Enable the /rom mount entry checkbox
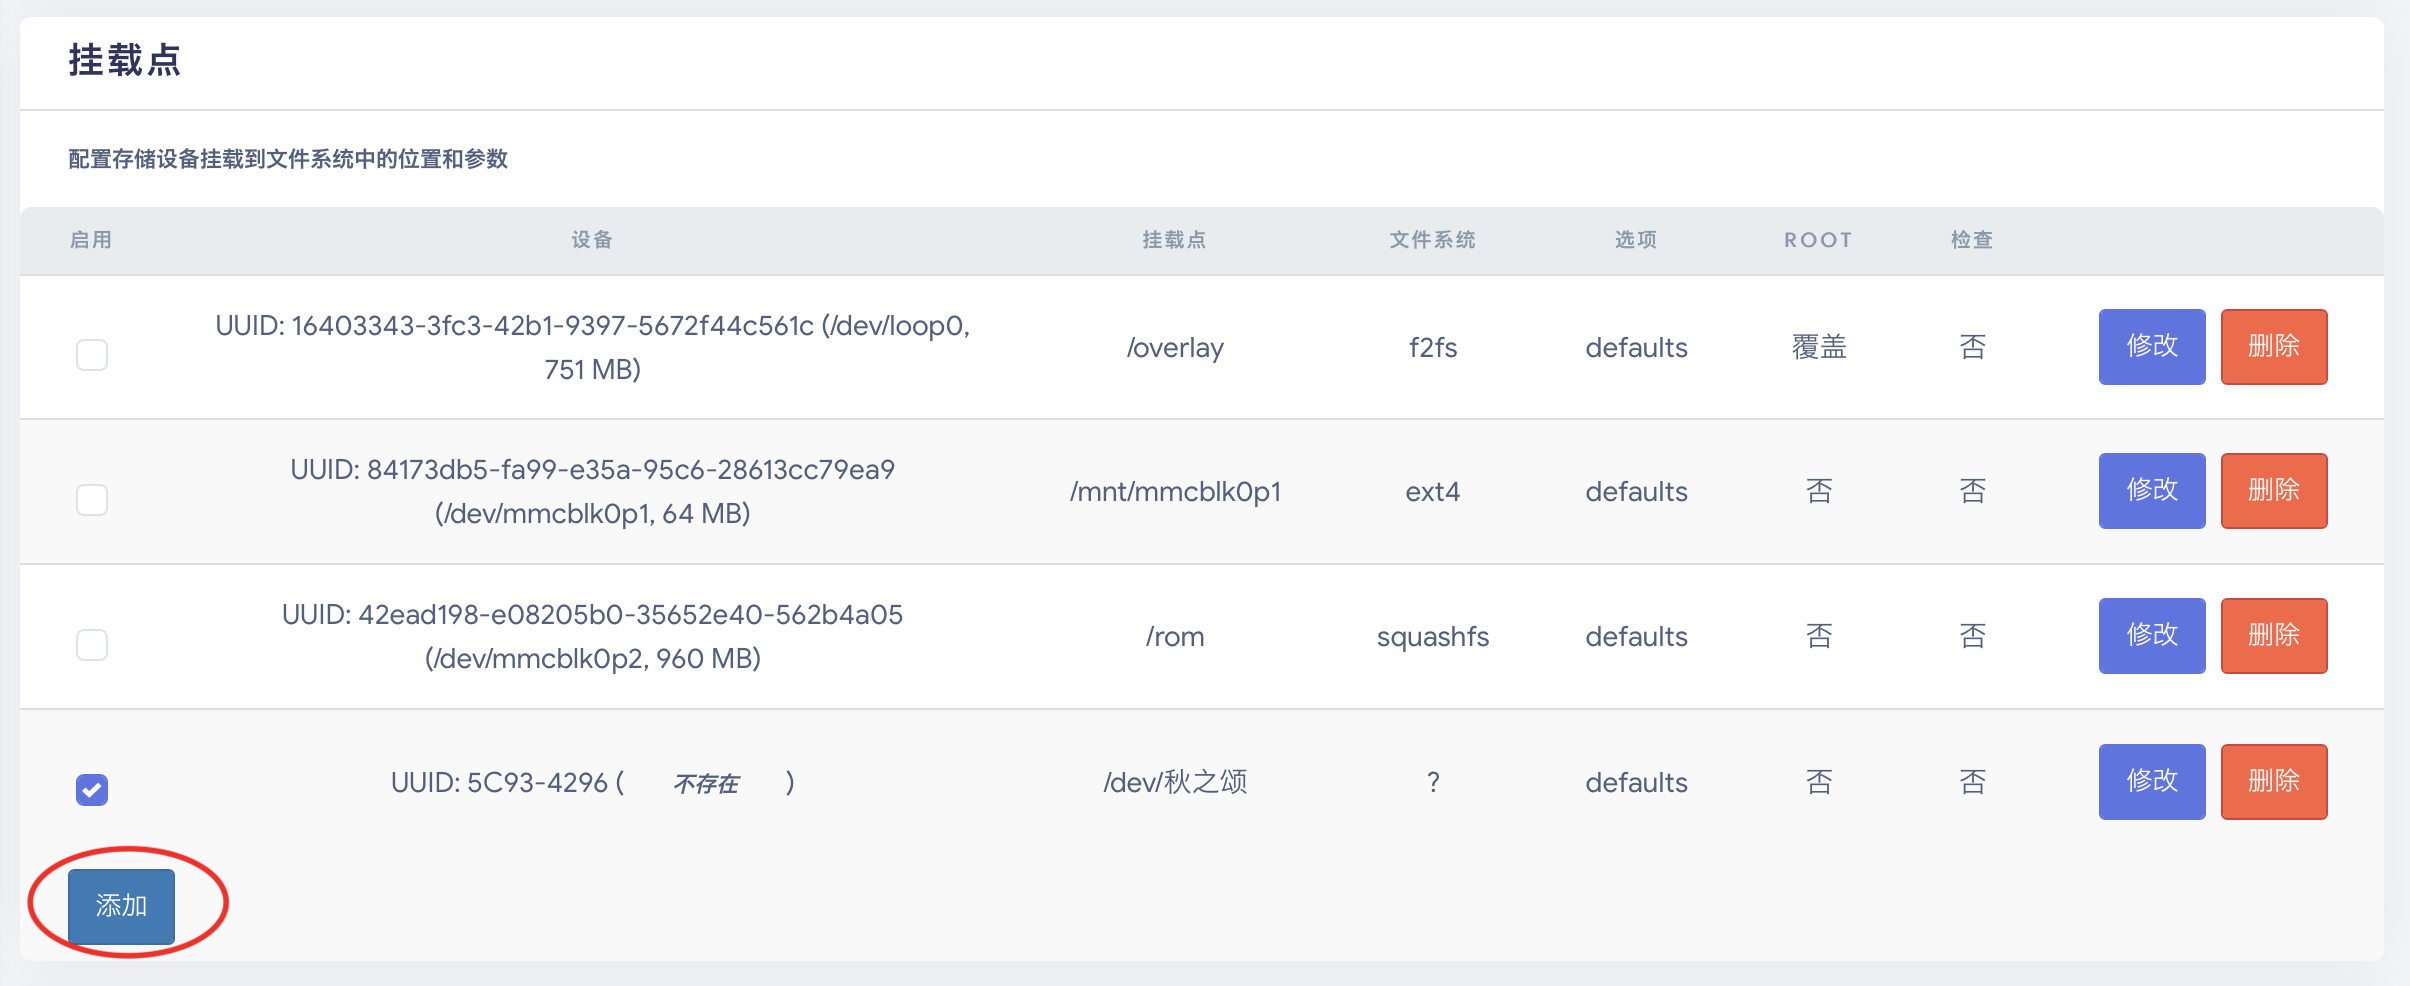This screenshot has width=2410, height=986. click(91, 645)
